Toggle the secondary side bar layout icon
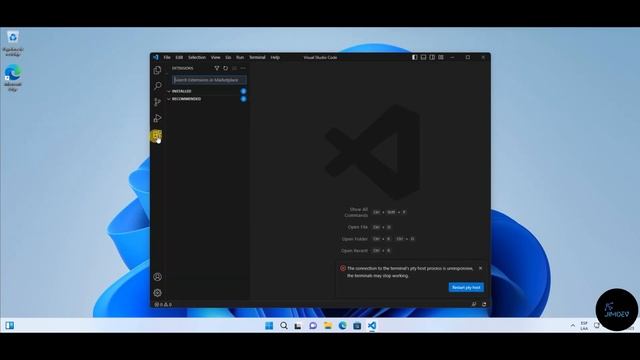This screenshot has width=640, height=360. point(432,58)
